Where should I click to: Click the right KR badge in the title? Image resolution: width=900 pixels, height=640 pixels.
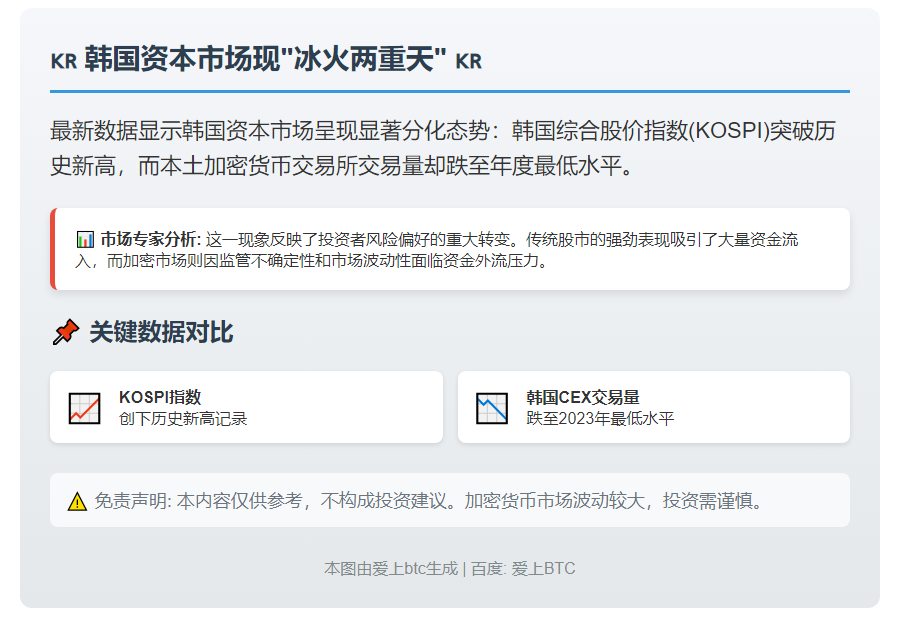click(x=468, y=60)
